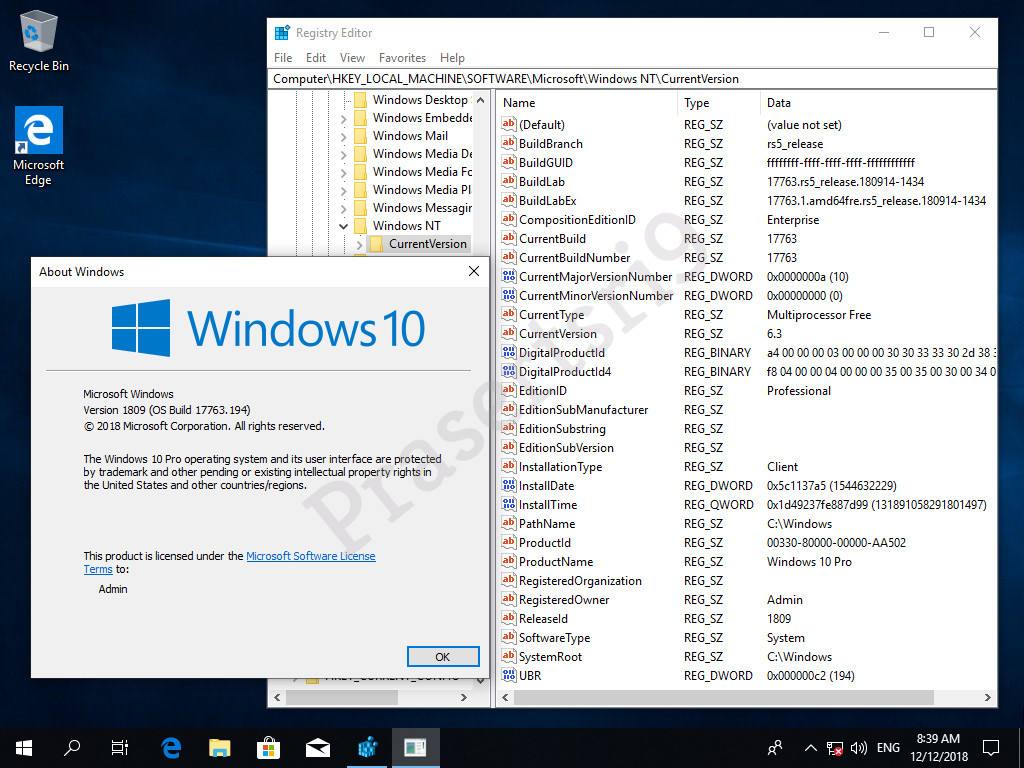Open the Mail app on the taskbar
Screen dimensions: 1024x768
coord(317,748)
